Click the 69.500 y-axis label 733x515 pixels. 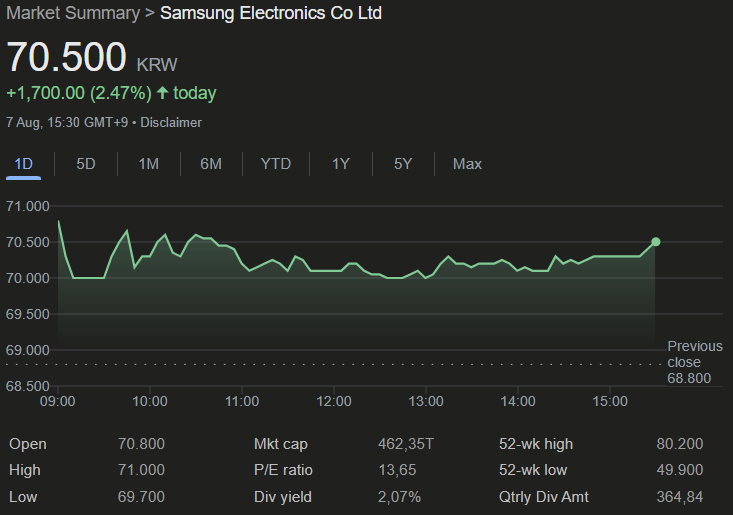coord(28,314)
